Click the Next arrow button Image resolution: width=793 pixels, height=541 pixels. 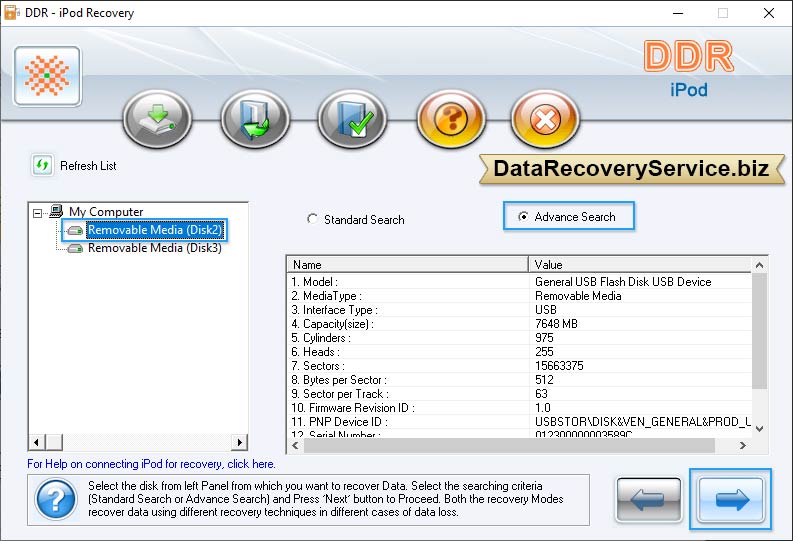[730, 500]
